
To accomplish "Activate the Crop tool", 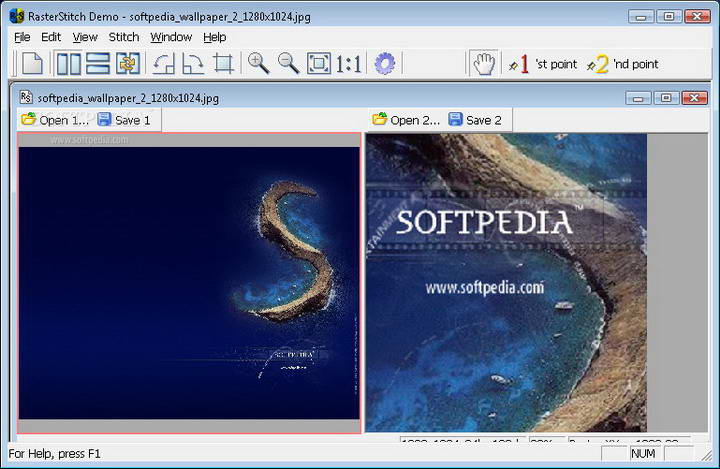I will tap(223, 64).
